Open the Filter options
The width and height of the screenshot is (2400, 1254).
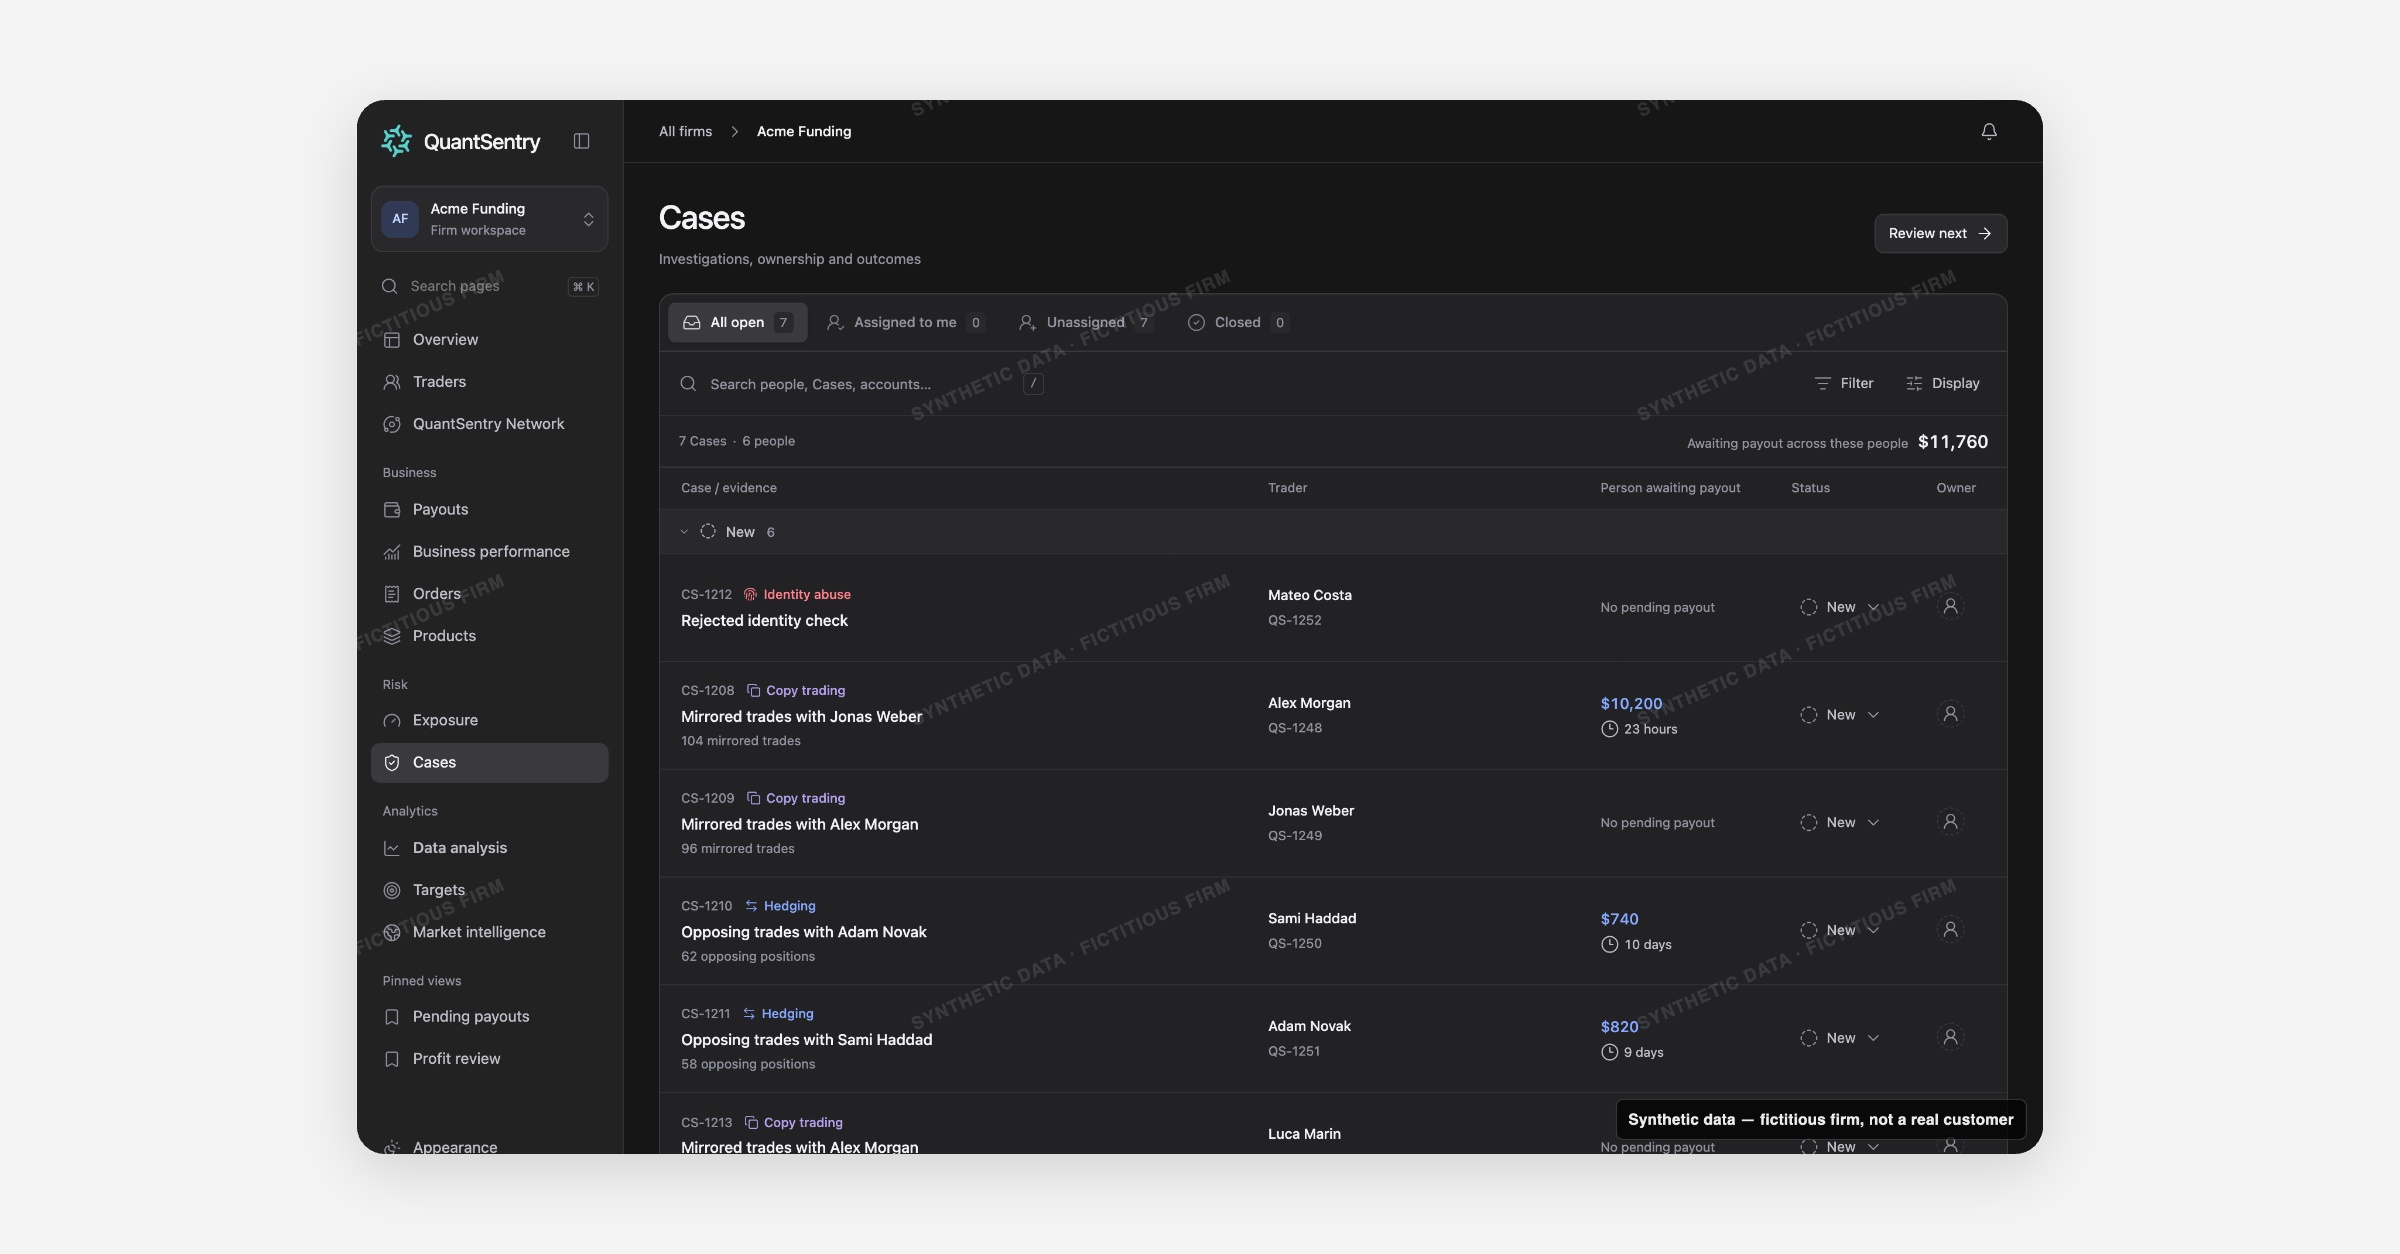[1844, 383]
